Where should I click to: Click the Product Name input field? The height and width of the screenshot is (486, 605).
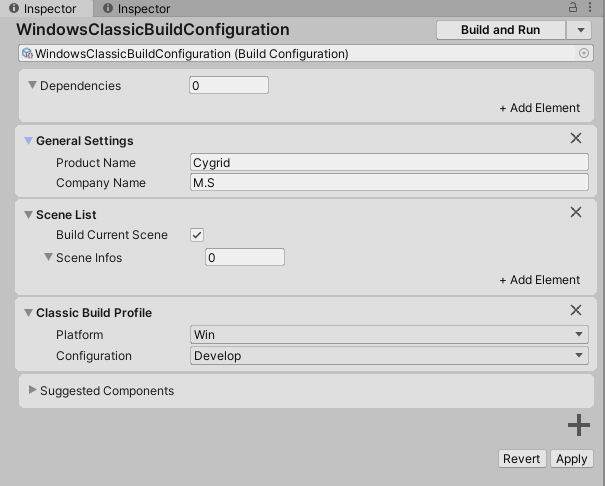click(389, 163)
